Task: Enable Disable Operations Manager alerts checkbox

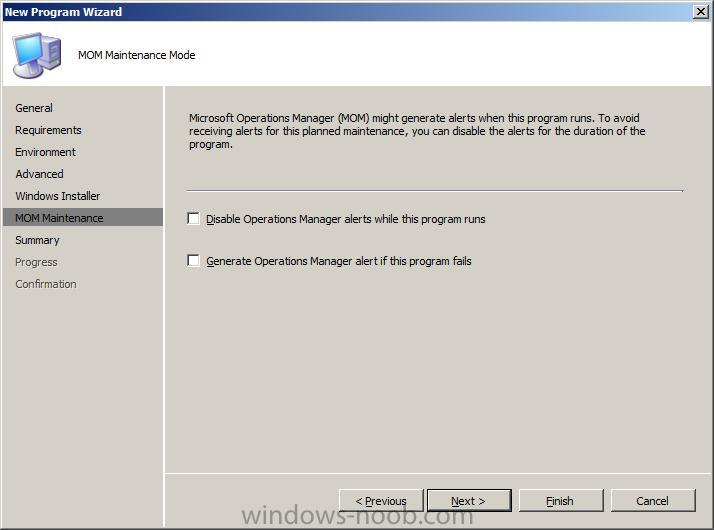Action: [194, 219]
